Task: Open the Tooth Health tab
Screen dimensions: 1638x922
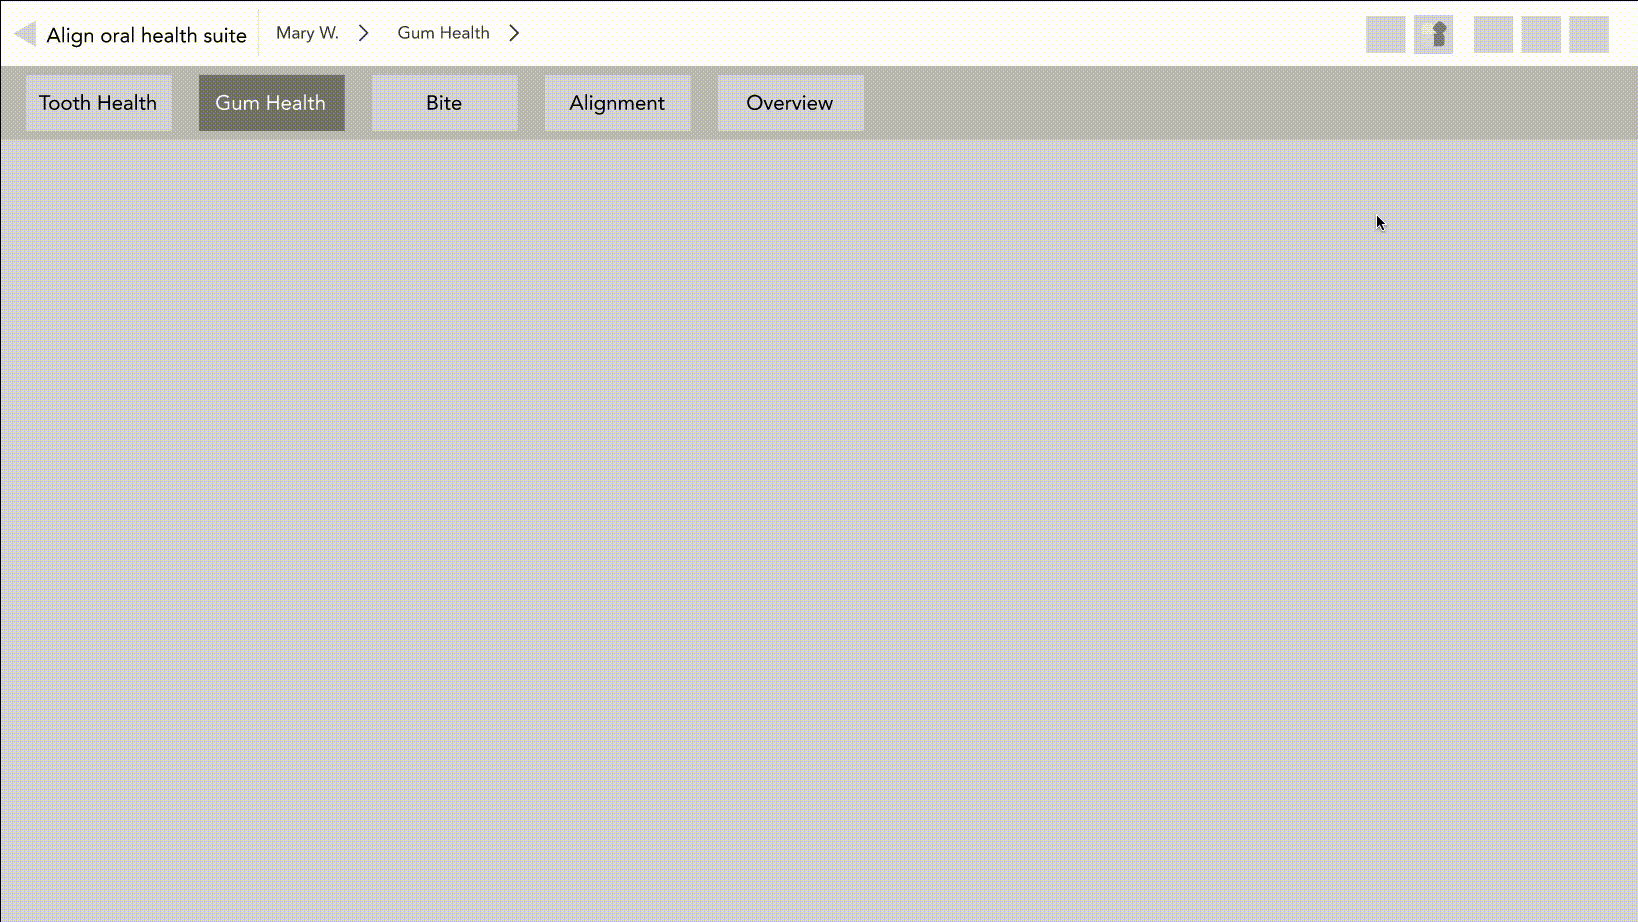Action: (99, 103)
